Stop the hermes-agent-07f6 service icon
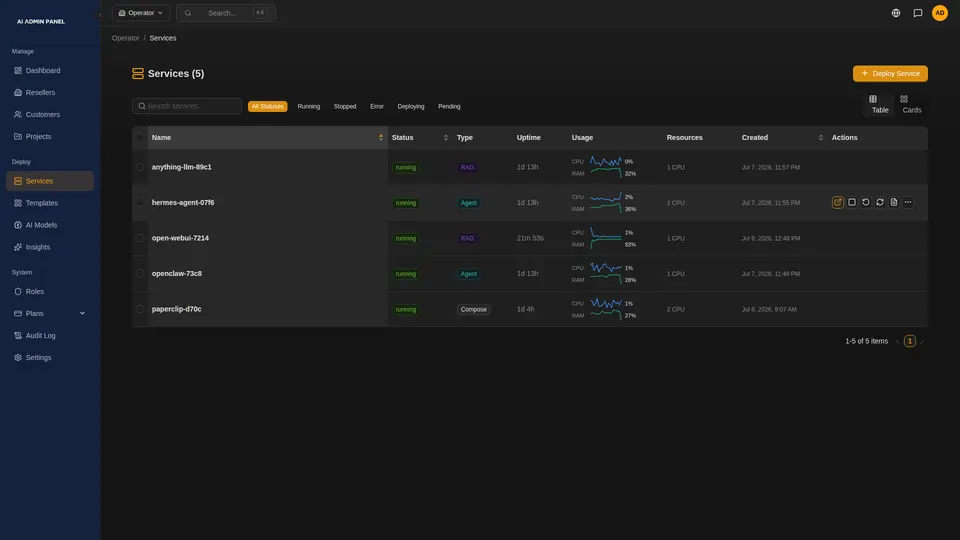Image resolution: width=960 pixels, height=540 pixels. coord(852,202)
